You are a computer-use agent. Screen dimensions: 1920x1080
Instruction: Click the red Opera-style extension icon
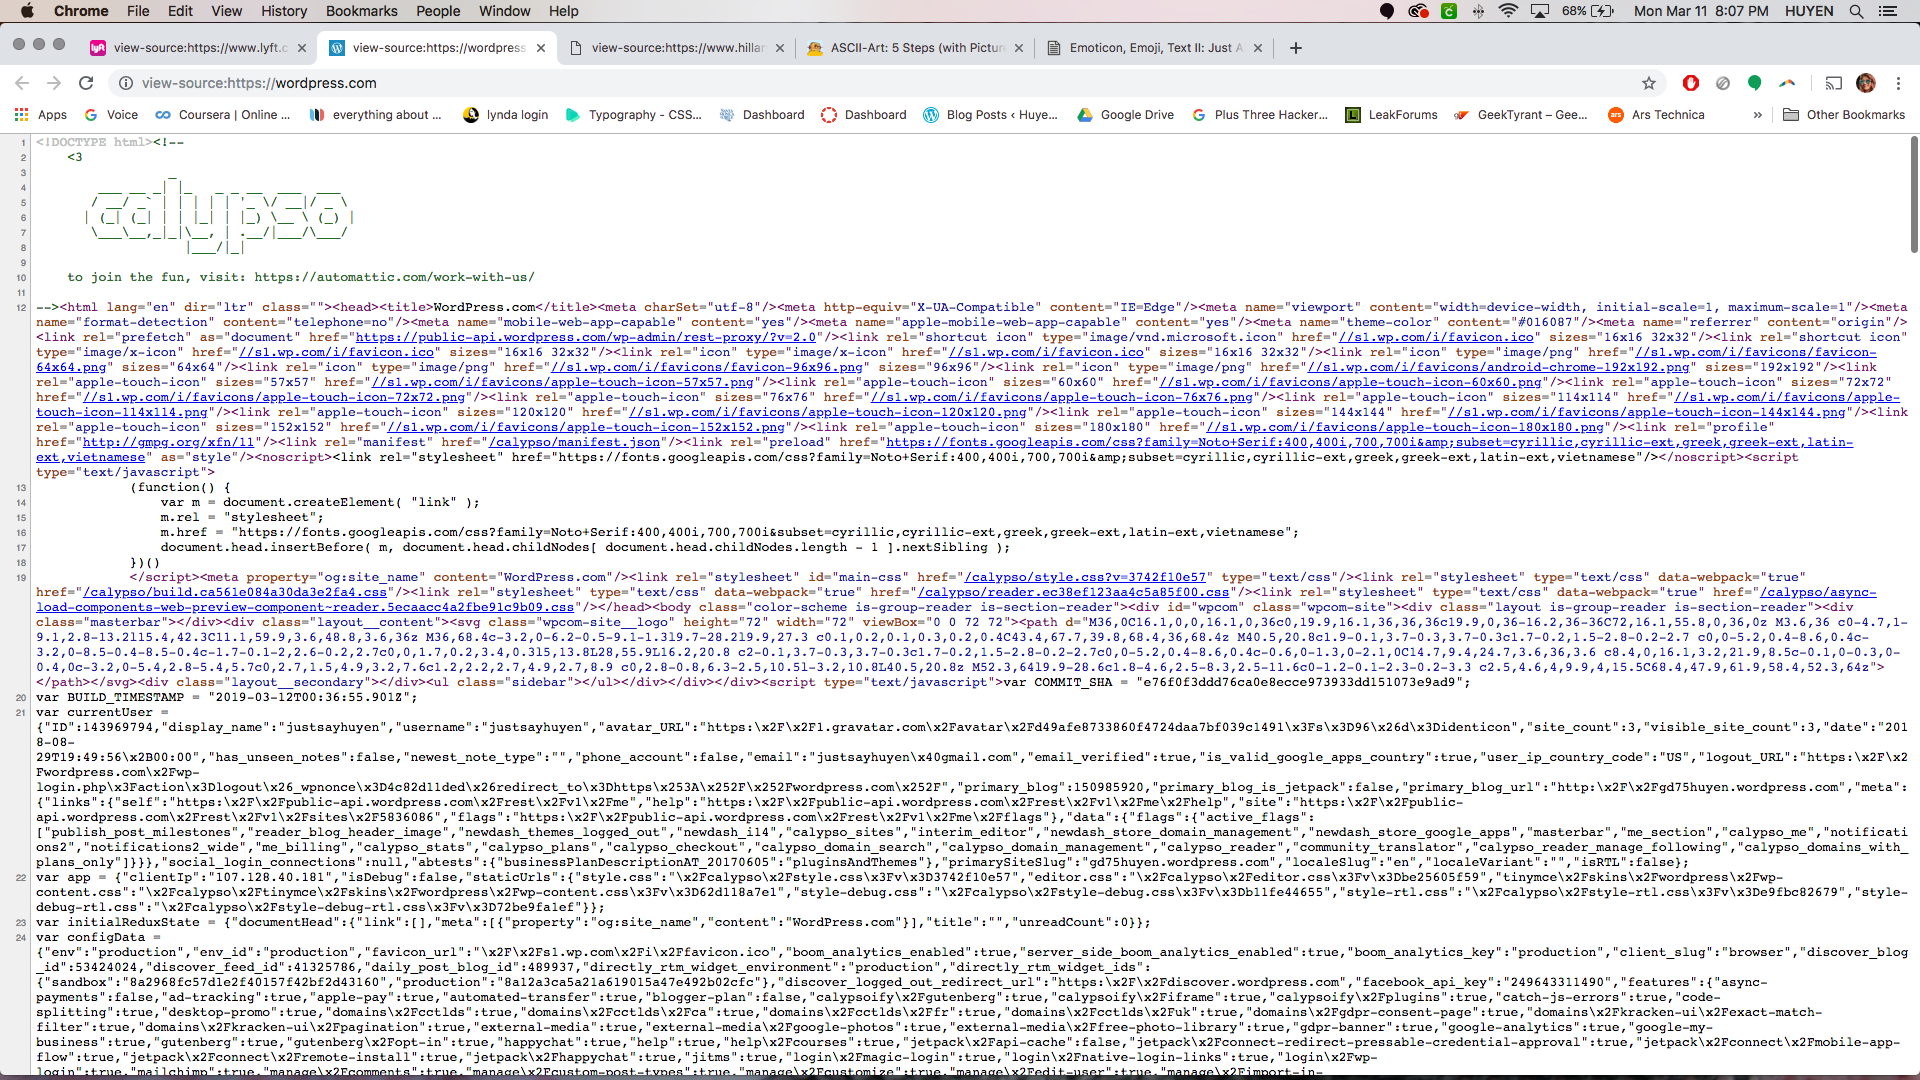[x=1691, y=83]
